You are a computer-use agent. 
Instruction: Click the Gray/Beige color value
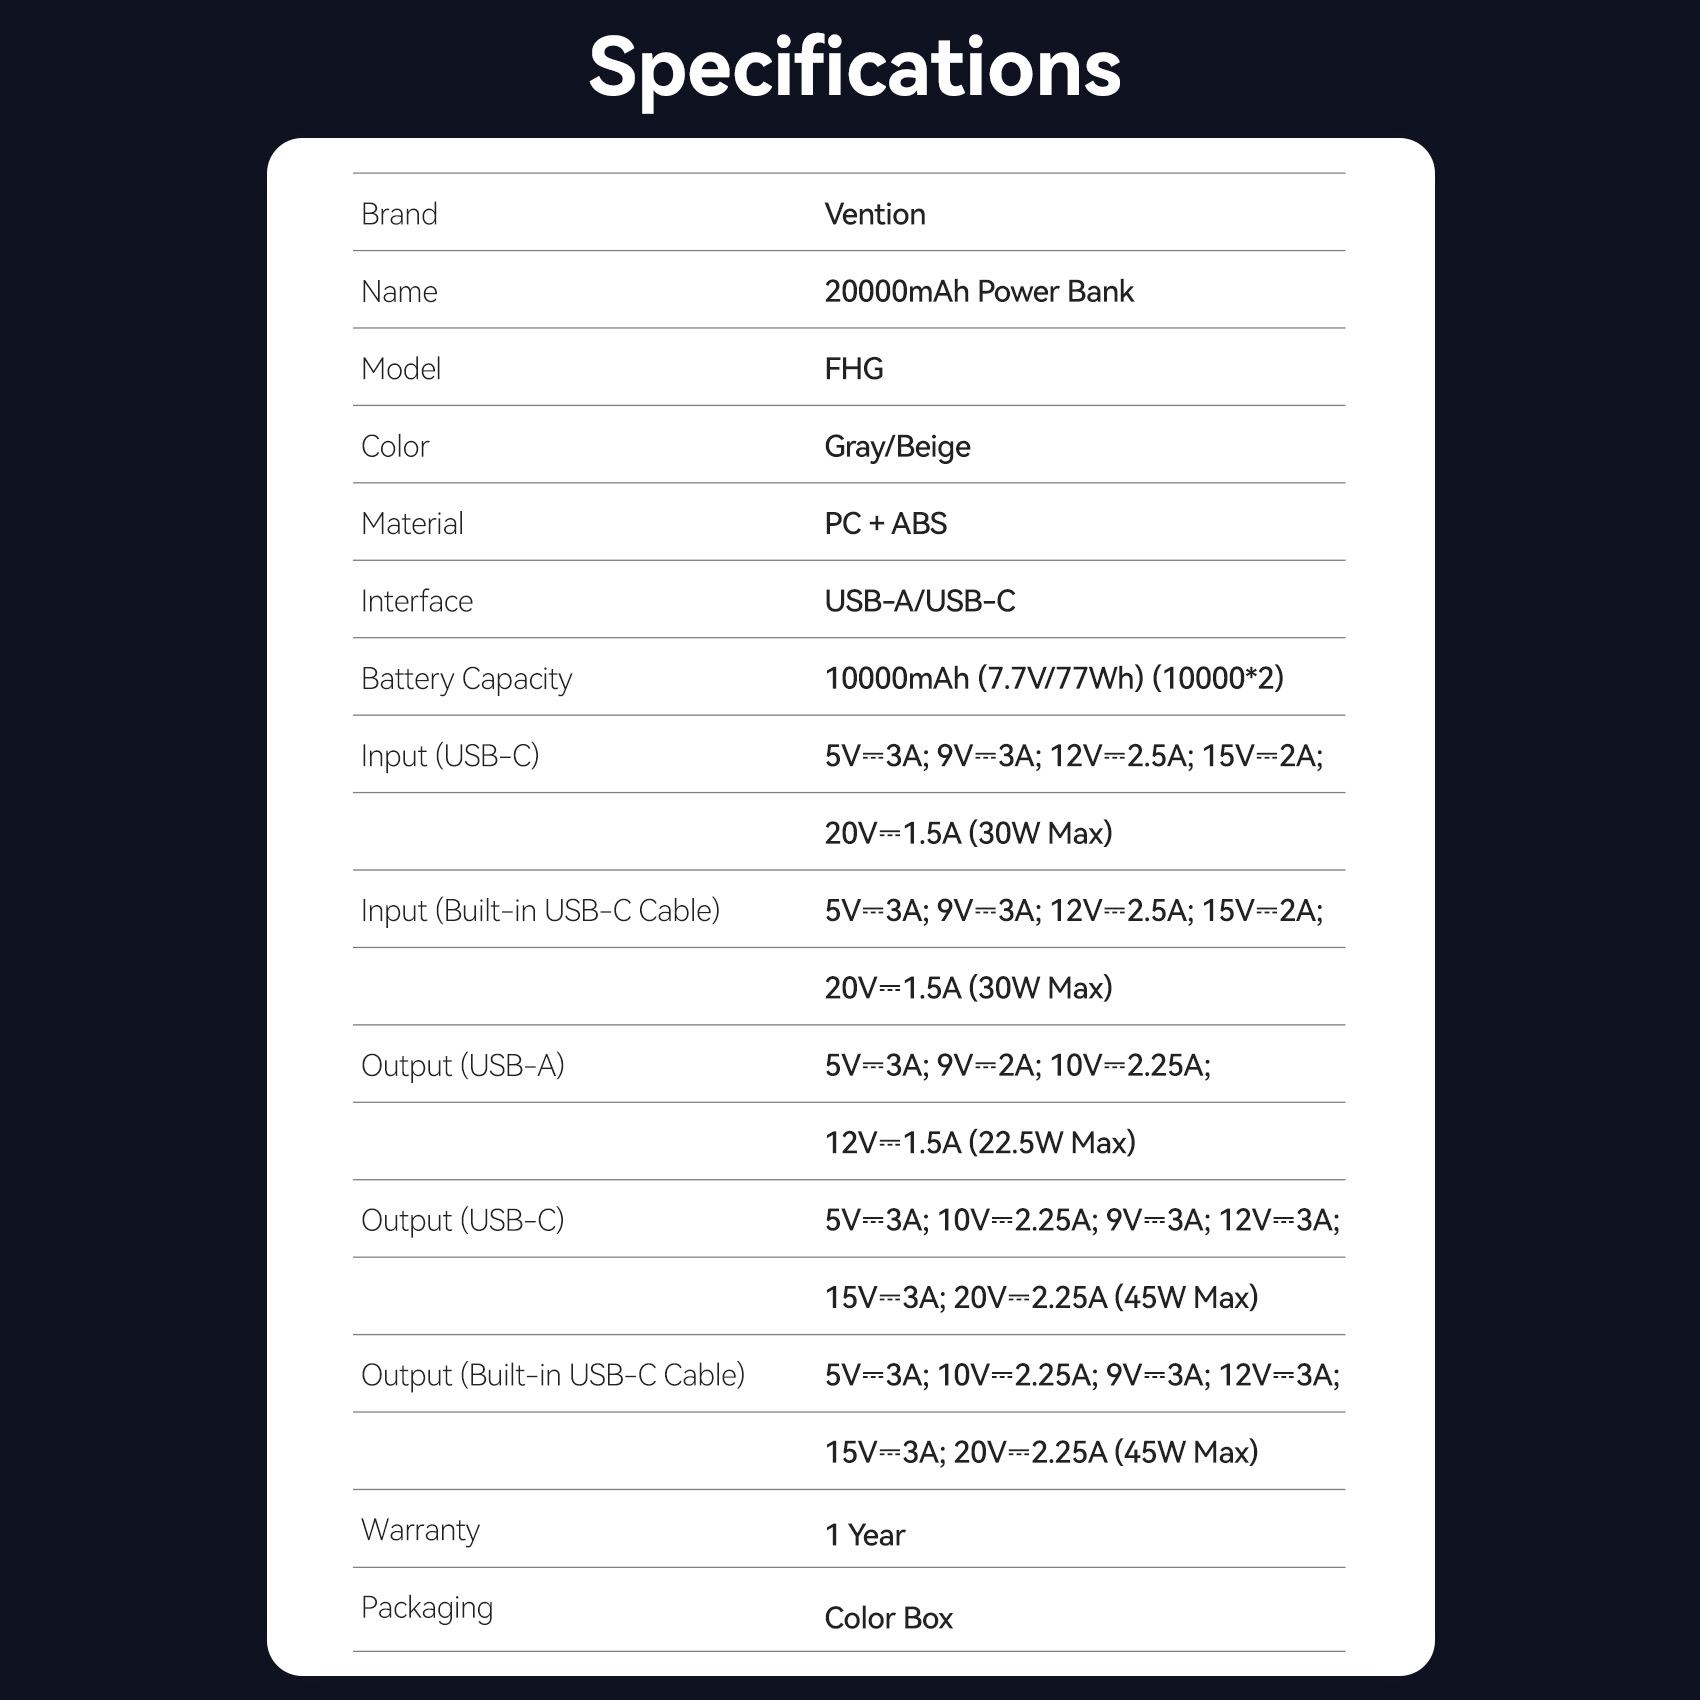[897, 446]
